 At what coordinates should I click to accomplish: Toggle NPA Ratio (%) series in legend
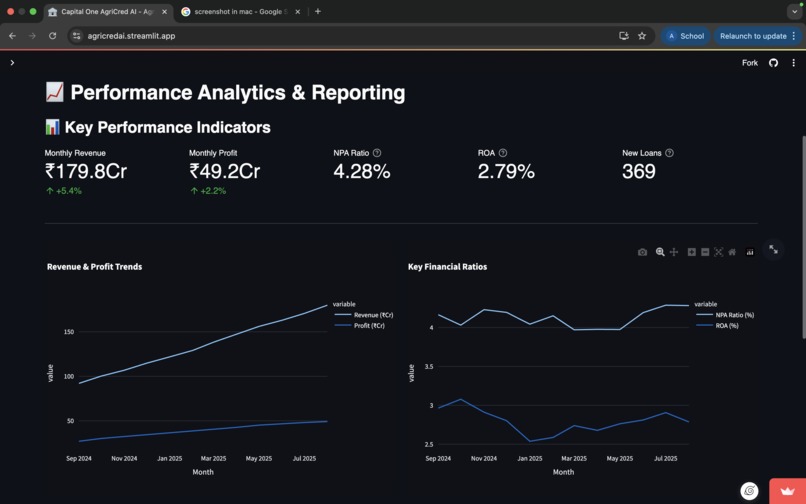pos(733,315)
